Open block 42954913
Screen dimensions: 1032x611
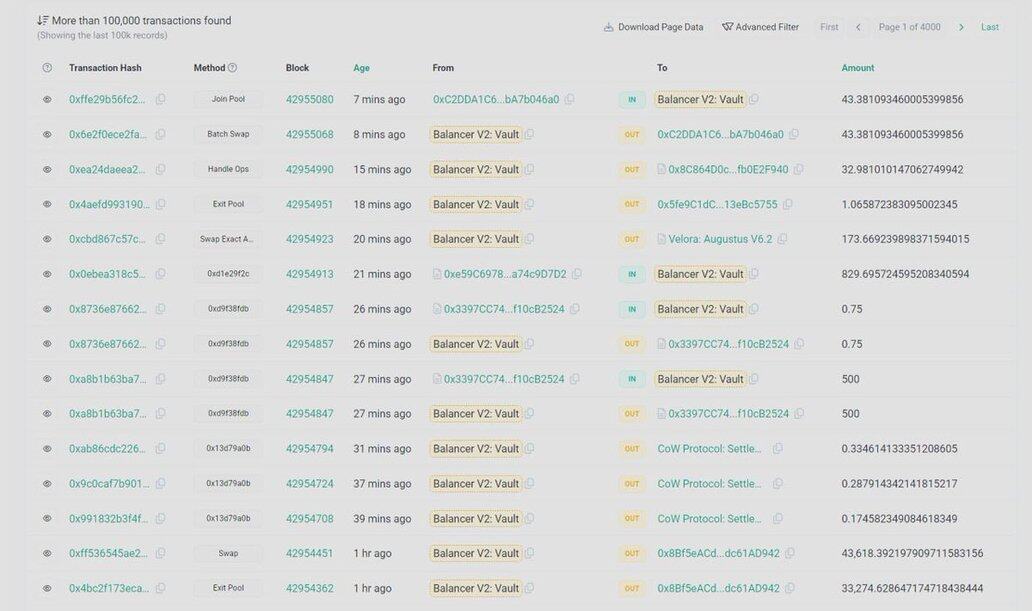click(x=309, y=274)
